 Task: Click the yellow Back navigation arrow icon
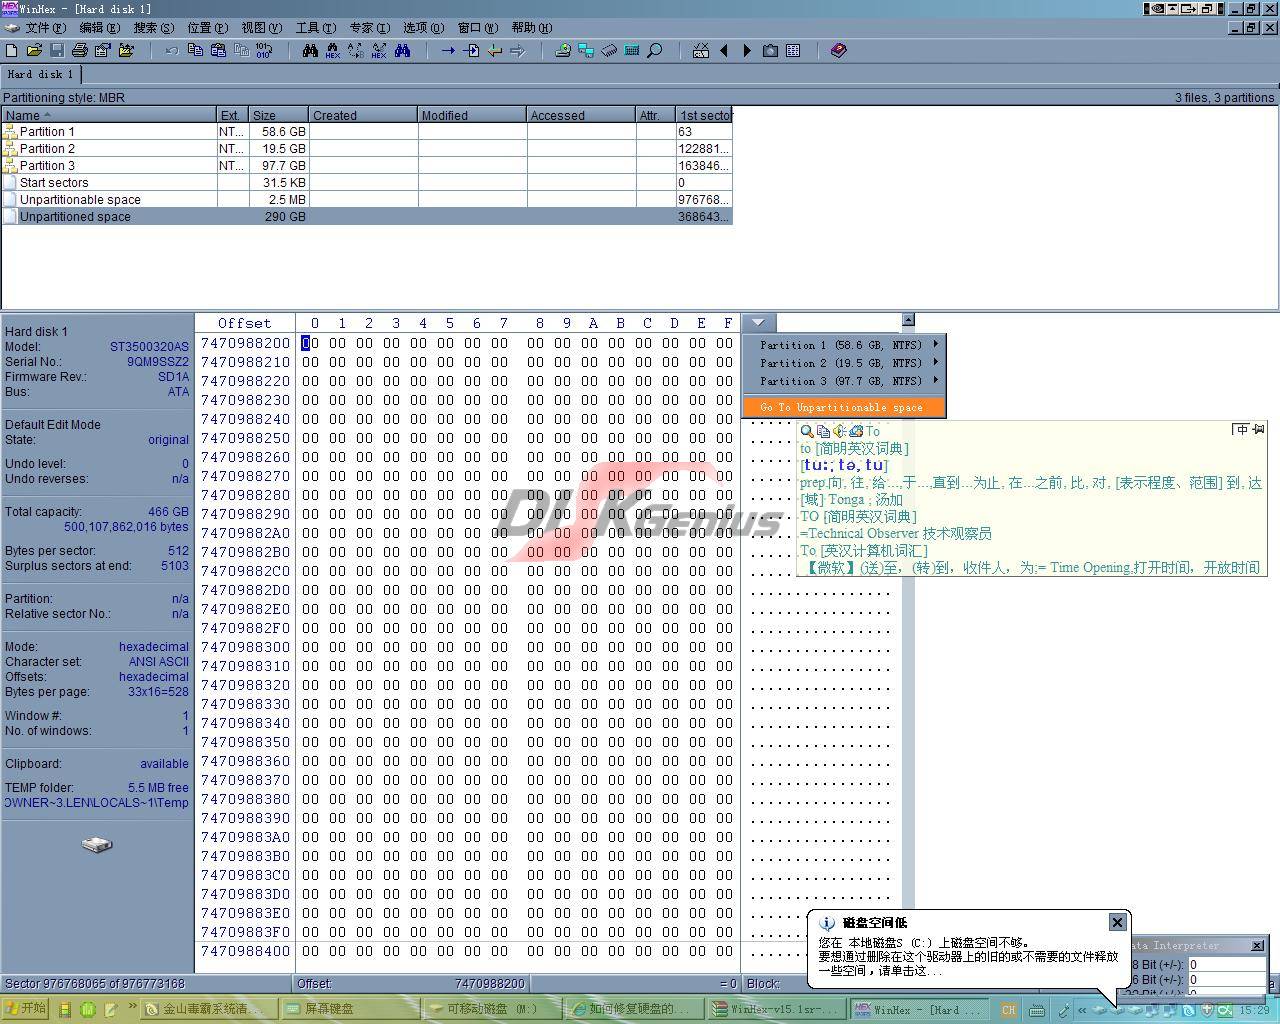click(494, 50)
